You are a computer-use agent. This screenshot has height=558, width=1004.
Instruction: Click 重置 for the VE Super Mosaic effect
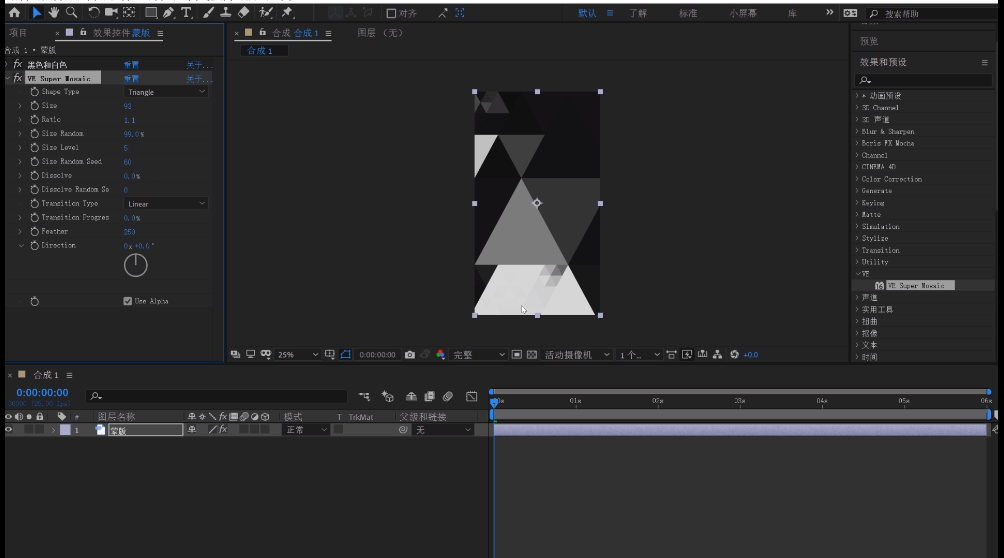131,78
